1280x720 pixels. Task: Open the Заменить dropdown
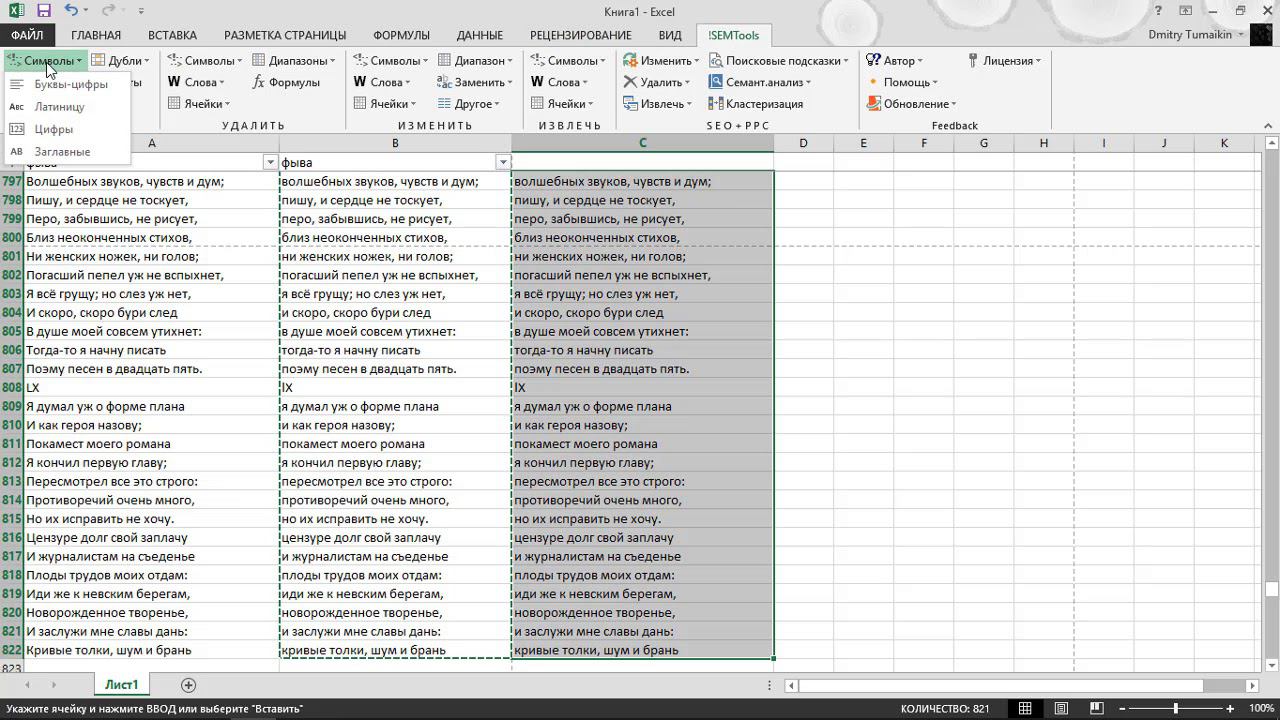pos(476,82)
